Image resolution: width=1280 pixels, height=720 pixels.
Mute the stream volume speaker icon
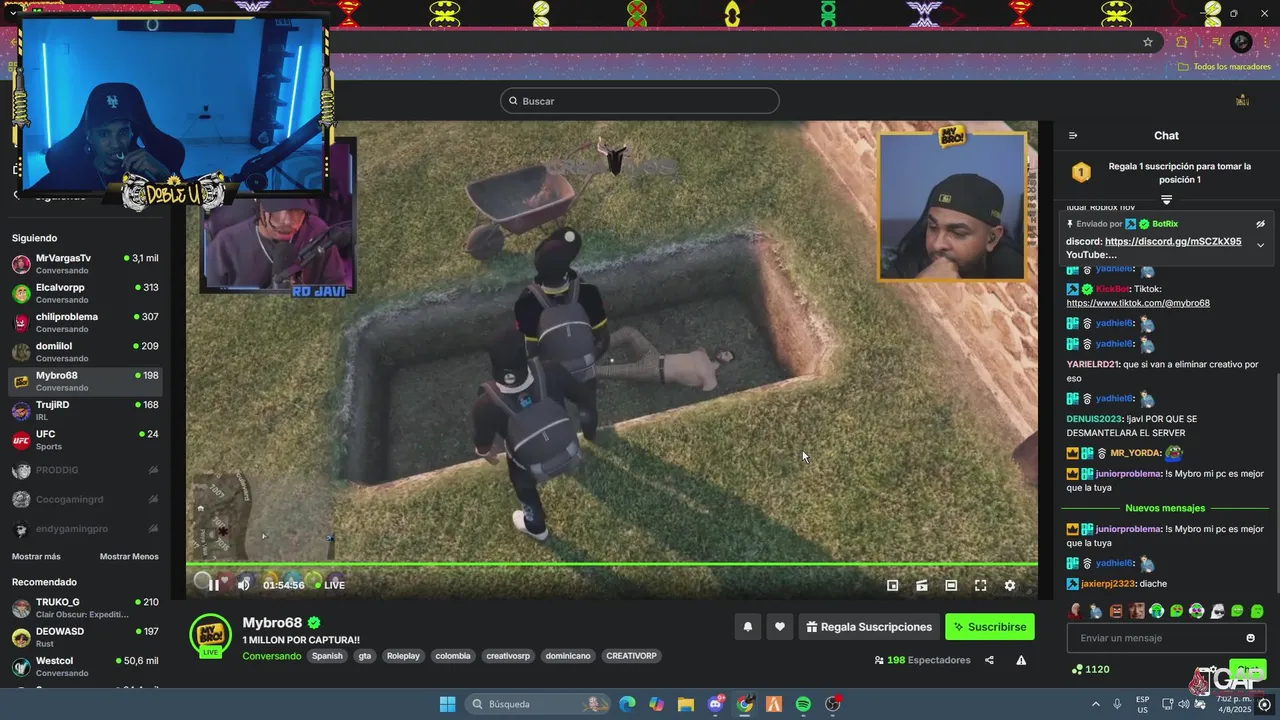(243, 585)
